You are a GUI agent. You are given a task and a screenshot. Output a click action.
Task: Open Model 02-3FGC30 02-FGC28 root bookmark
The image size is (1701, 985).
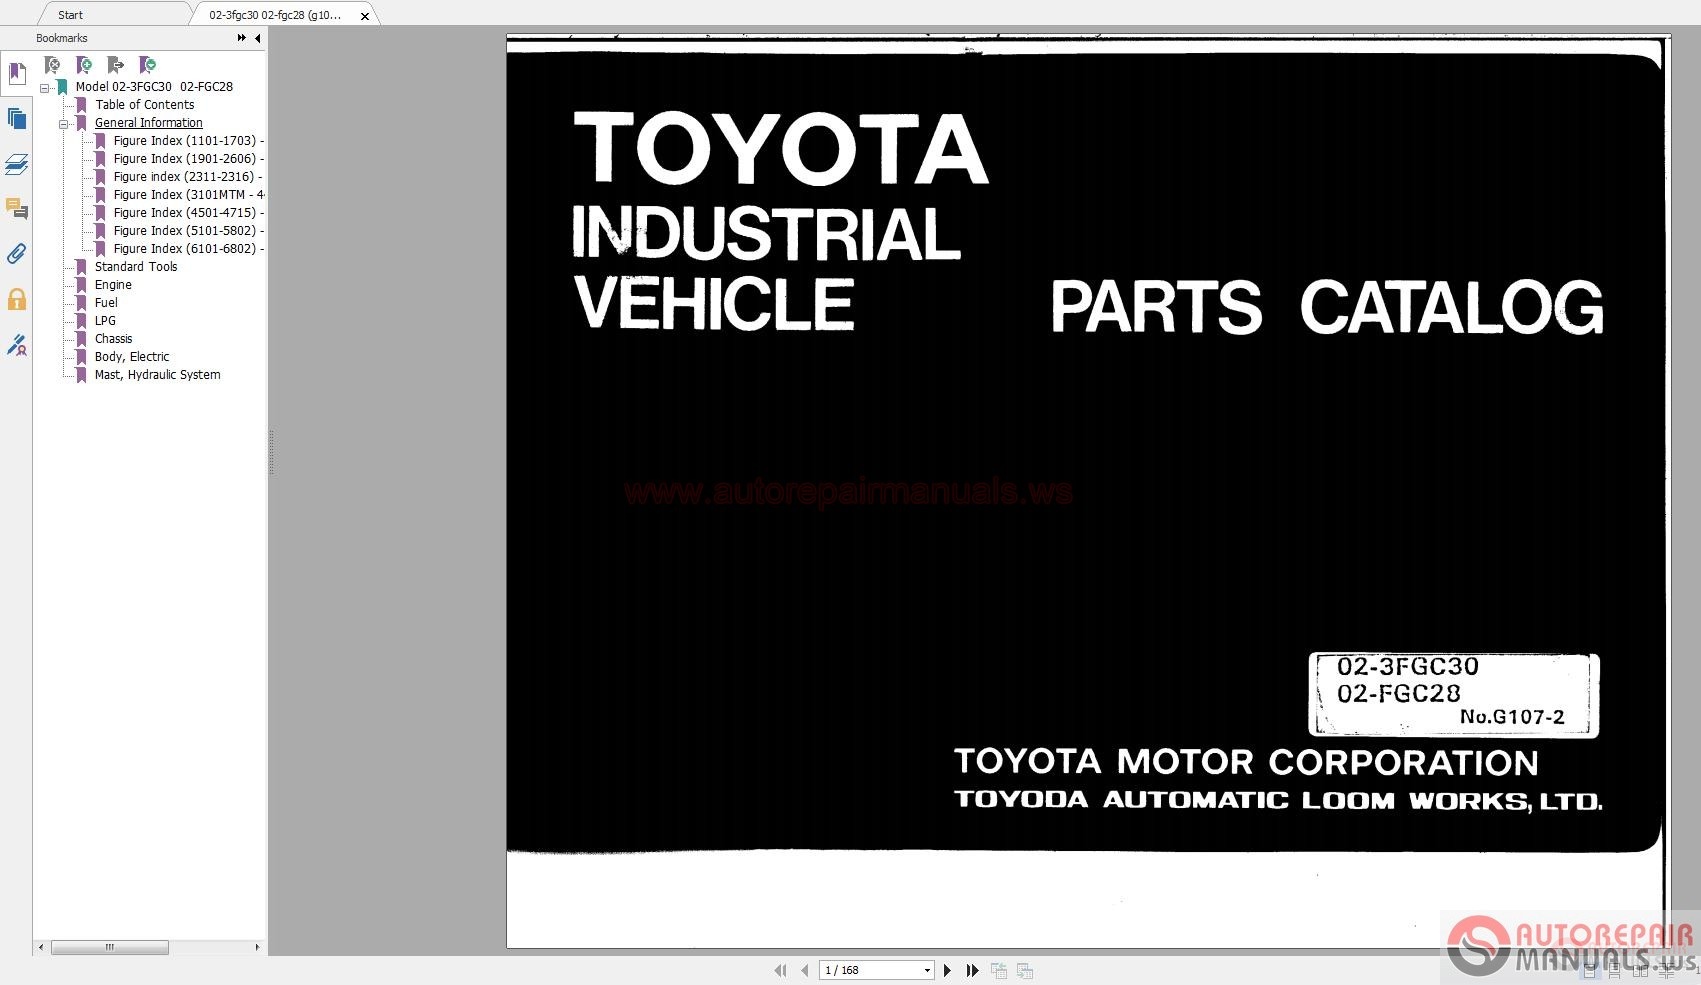pyautogui.click(x=154, y=87)
